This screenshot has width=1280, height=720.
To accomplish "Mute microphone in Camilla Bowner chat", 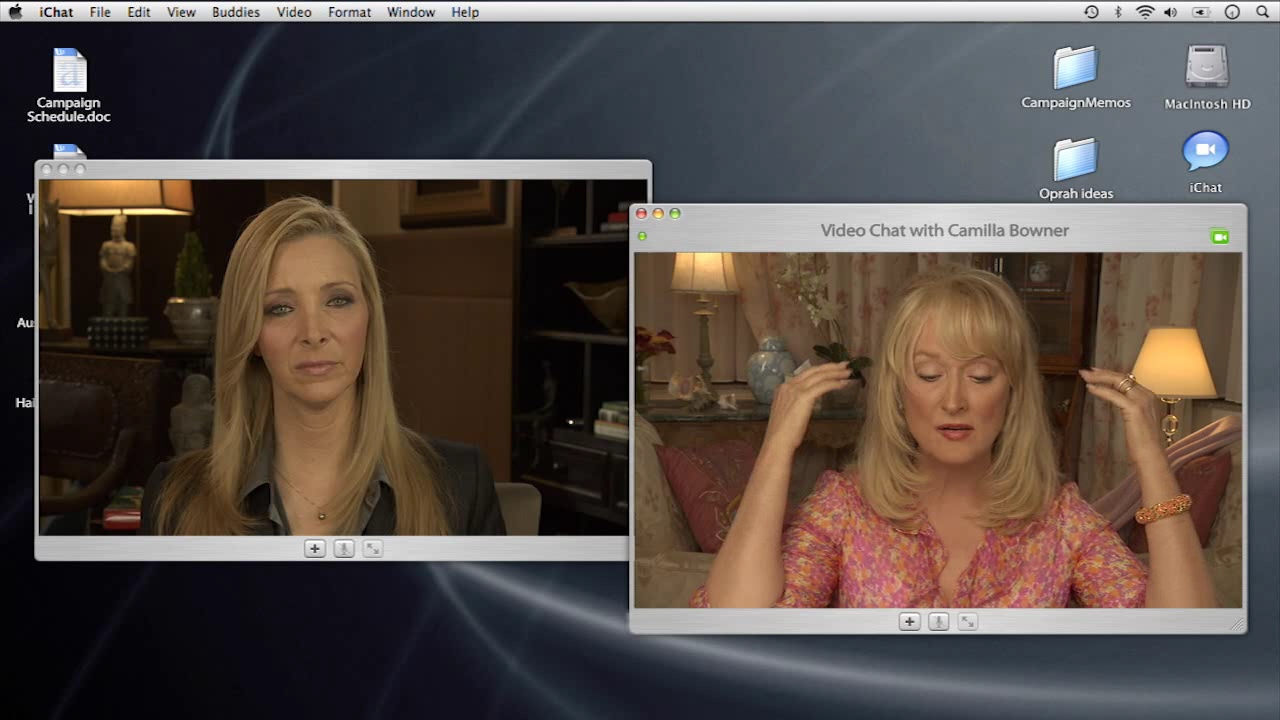I will (x=938, y=621).
